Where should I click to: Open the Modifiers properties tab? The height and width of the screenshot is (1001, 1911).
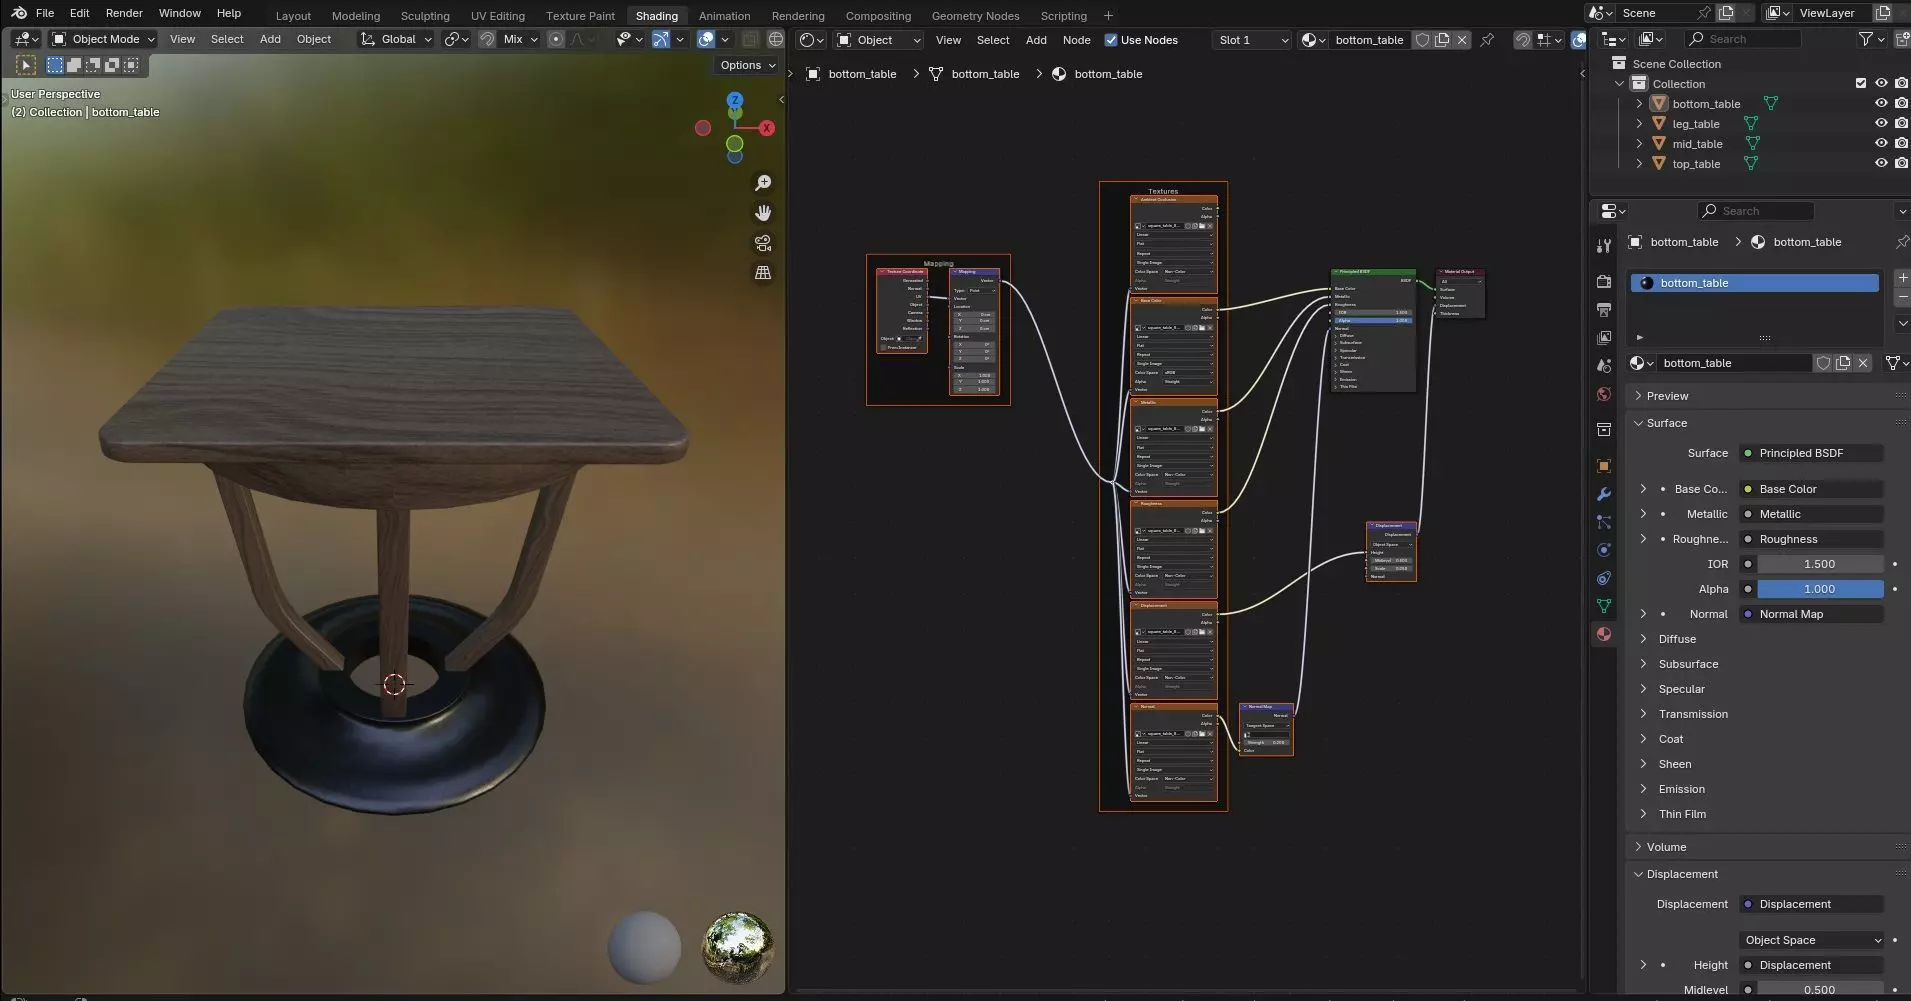point(1604,494)
